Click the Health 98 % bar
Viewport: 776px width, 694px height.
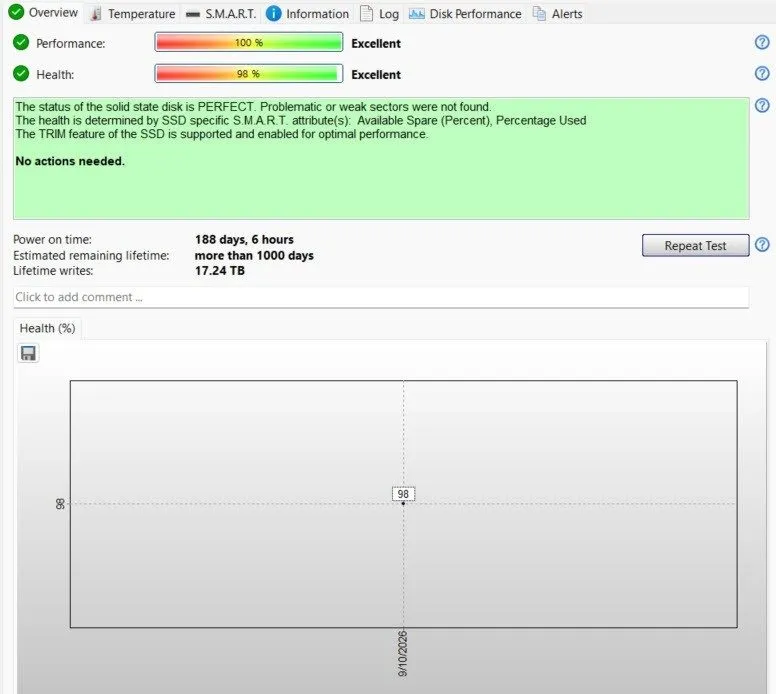point(248,74)
